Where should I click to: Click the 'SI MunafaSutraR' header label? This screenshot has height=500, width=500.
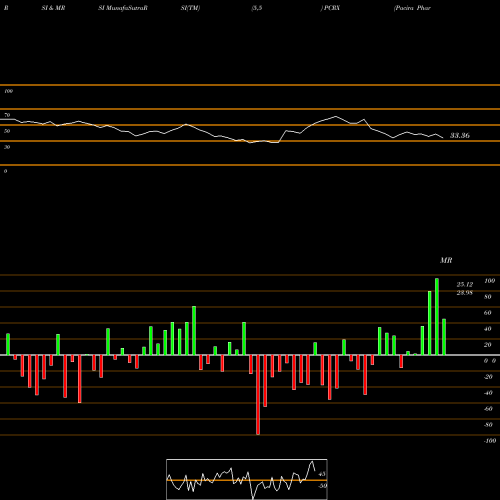tap(123, 8)
